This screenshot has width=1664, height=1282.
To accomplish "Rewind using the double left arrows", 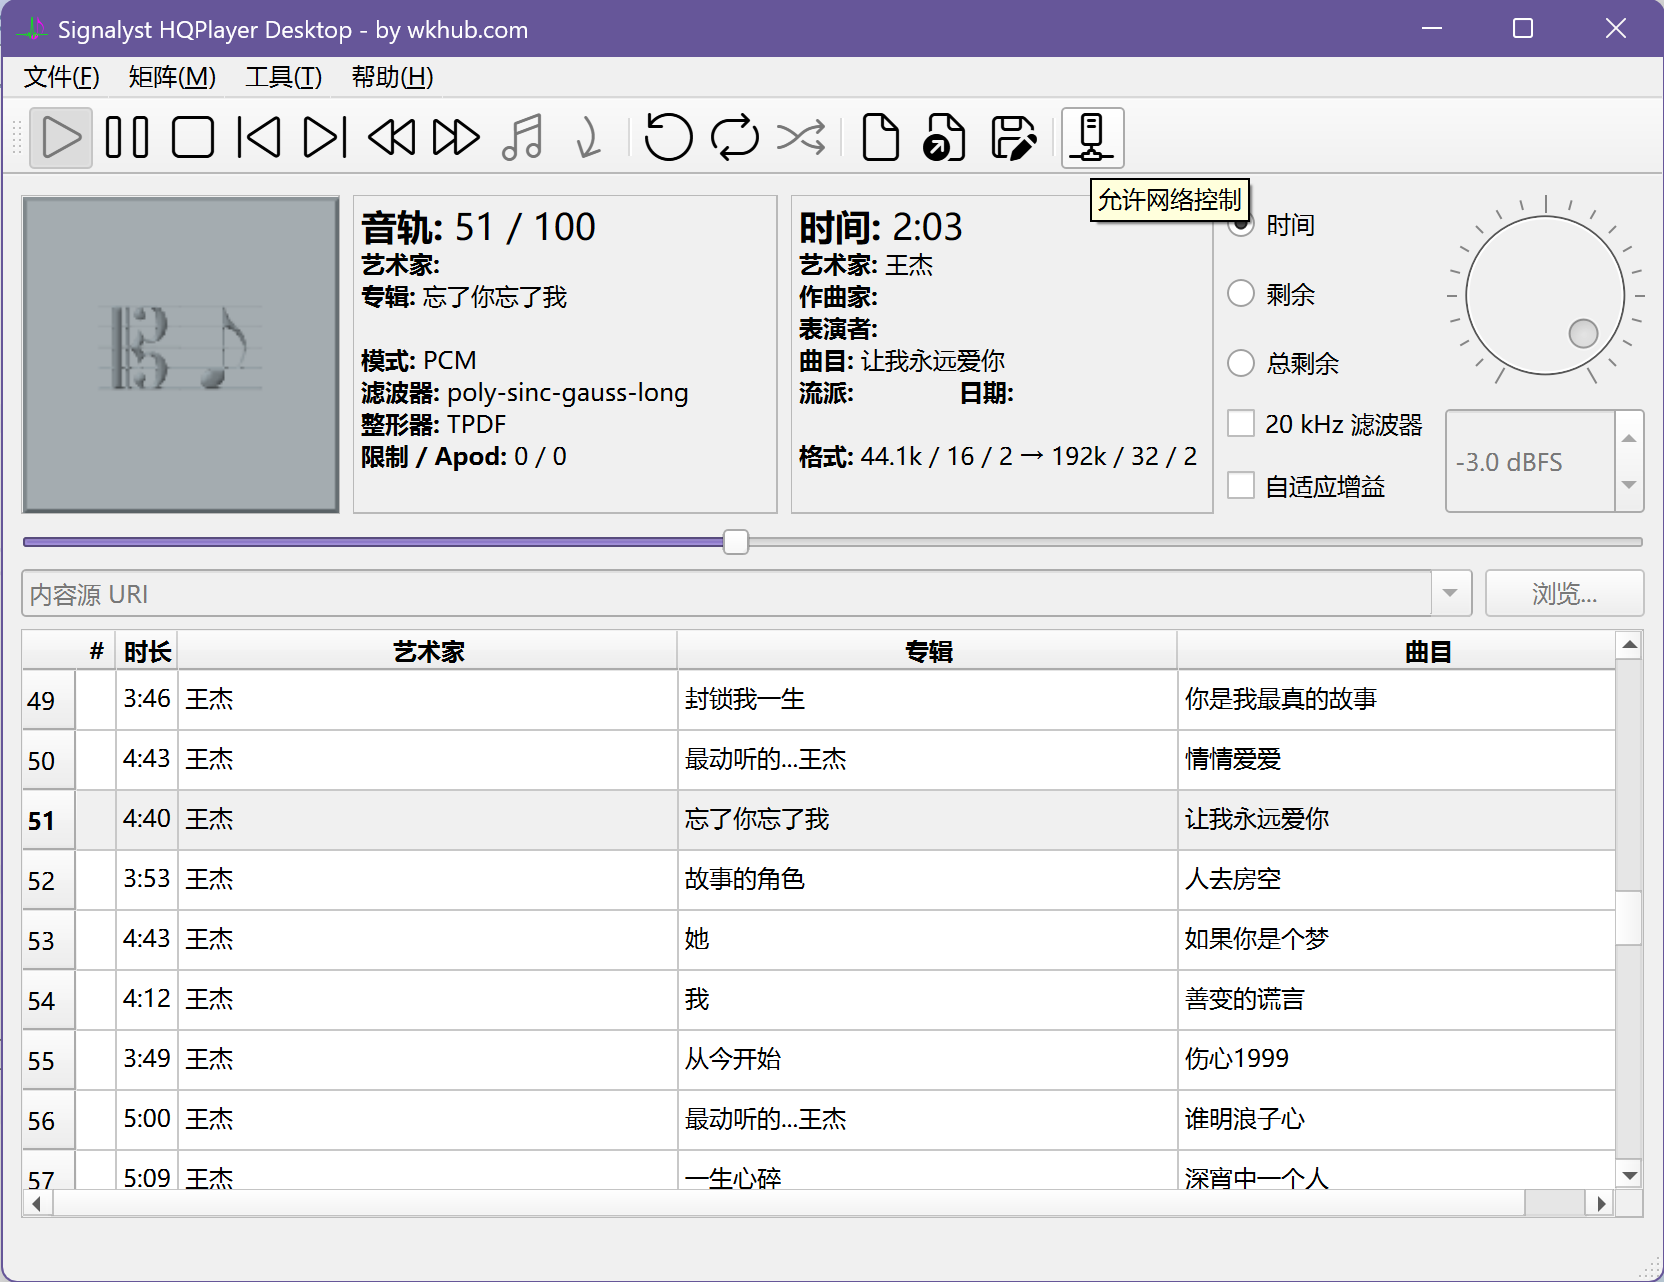I will click(391, 137).
